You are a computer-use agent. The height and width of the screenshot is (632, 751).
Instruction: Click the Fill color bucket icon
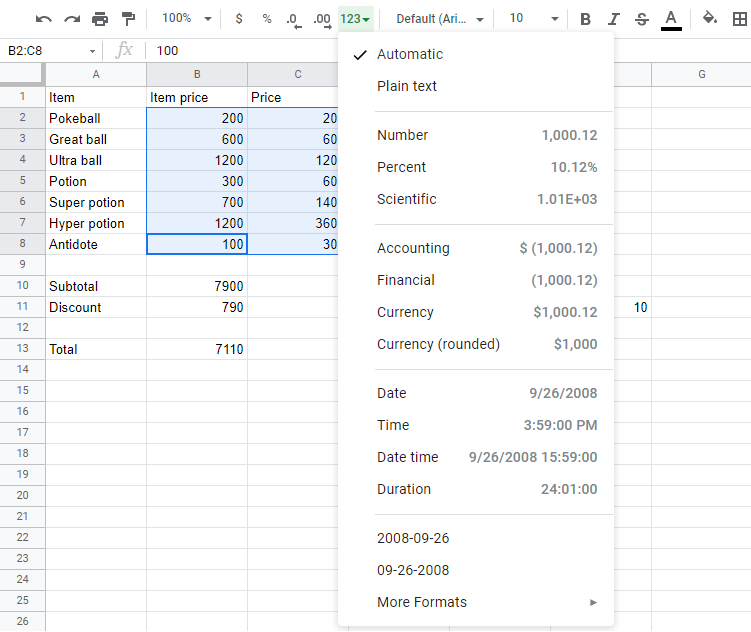[710, 19]
